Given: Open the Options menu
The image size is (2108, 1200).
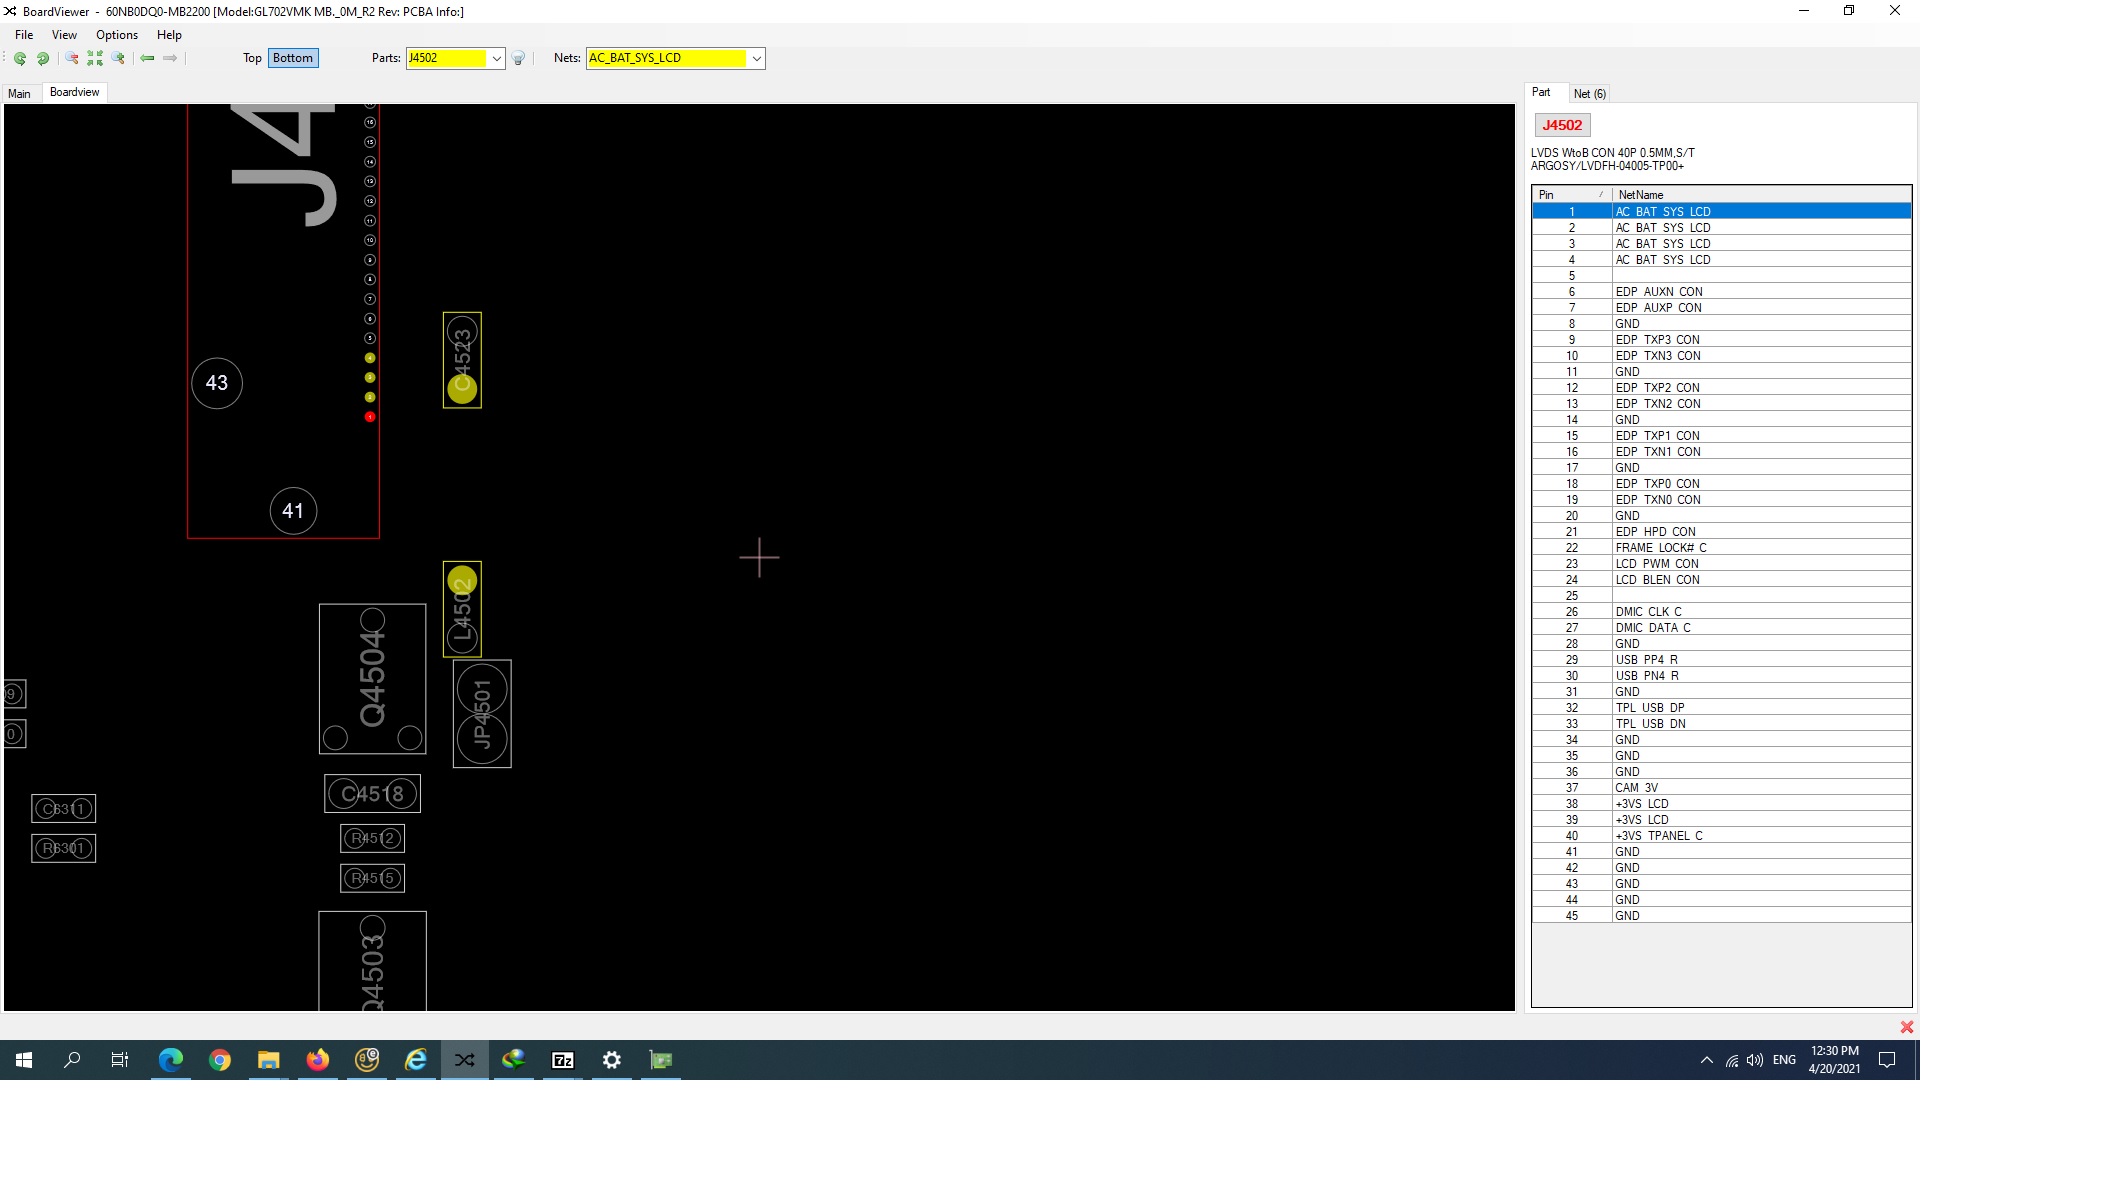Looking at the screenshot, I should tap(117, 35).
